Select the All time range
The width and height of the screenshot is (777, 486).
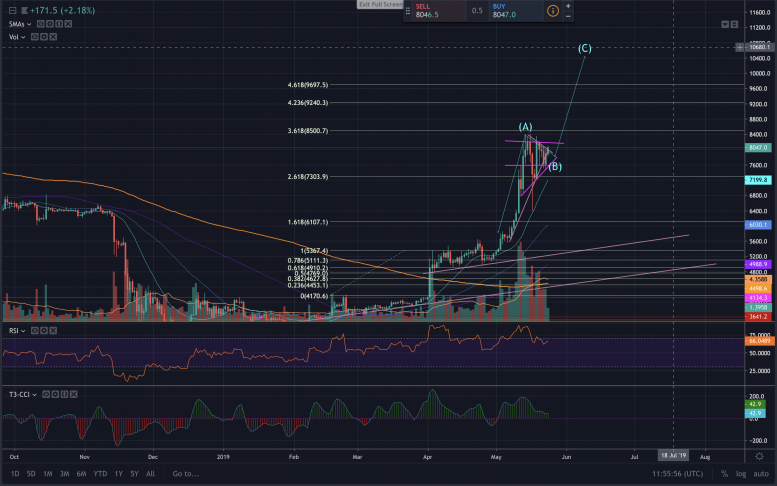click(150, 474)
